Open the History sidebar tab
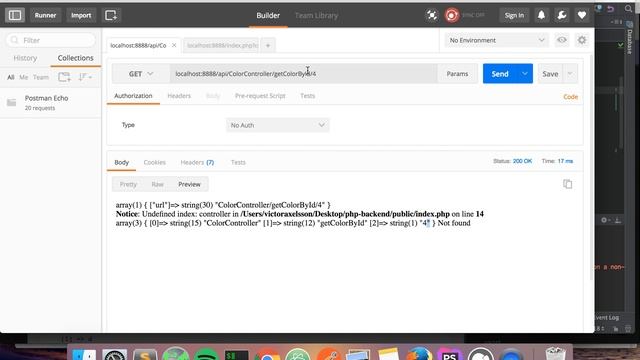The width and height of the screenshot is (640, 360). pyautogui.click(x=25, y=58)
